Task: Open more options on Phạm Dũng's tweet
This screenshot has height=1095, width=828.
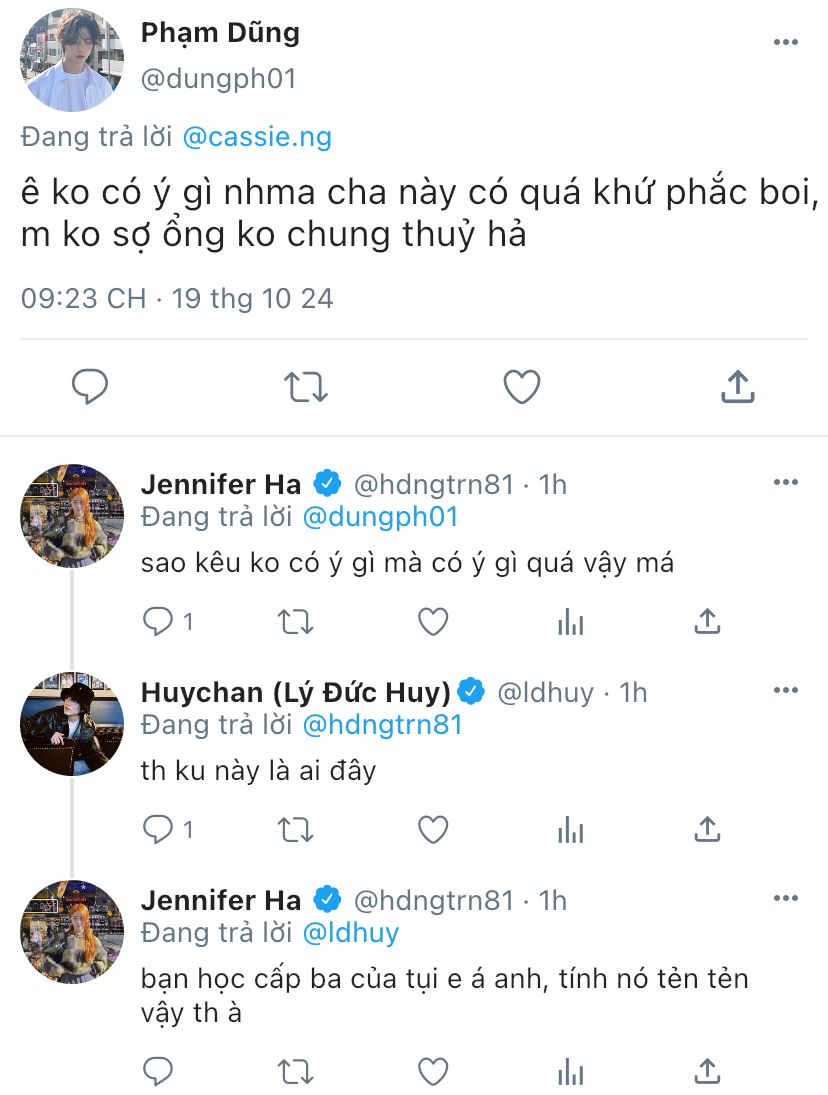Action: click(x=786, y=42)
